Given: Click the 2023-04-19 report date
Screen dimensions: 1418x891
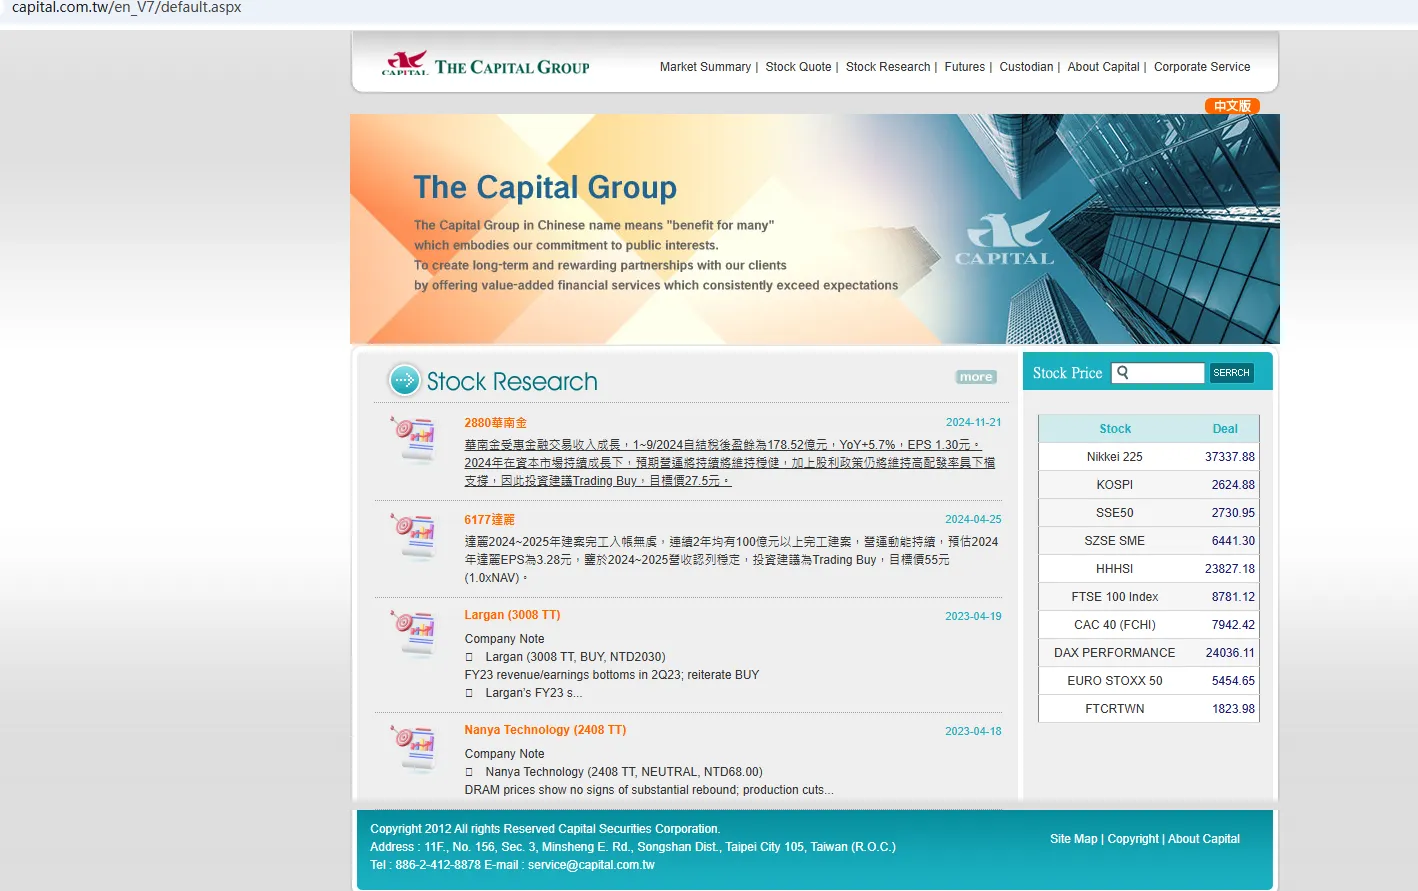Looking at the screenshot, I should coord(973,617).
